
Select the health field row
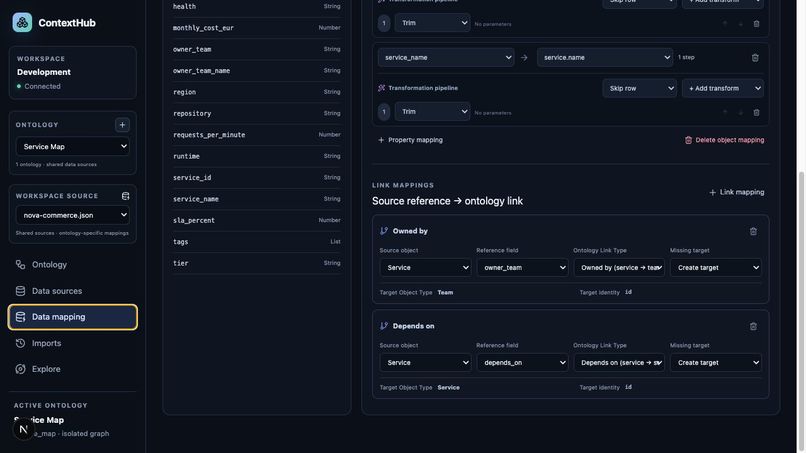tap(257, 7)
